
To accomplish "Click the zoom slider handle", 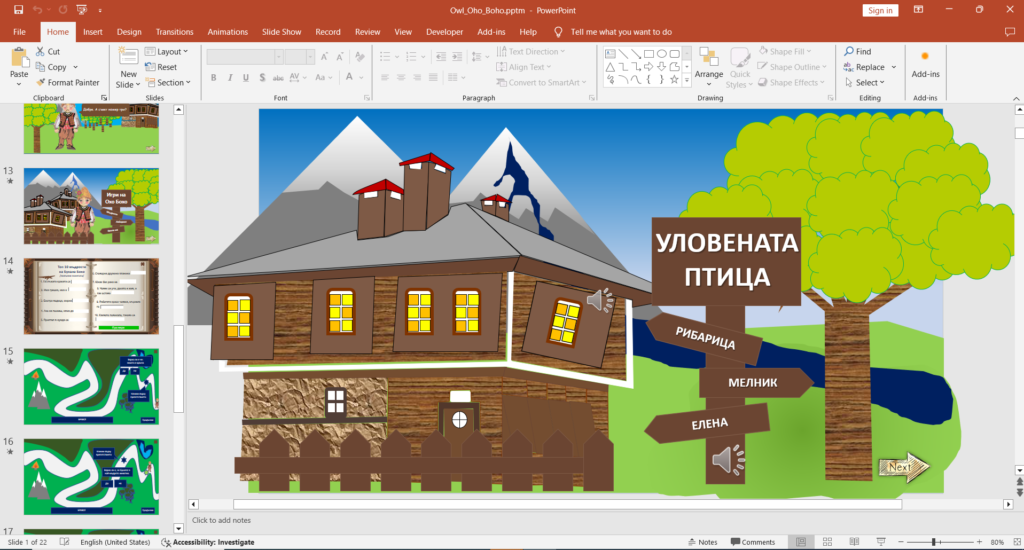I will click(x=934, y=542).
